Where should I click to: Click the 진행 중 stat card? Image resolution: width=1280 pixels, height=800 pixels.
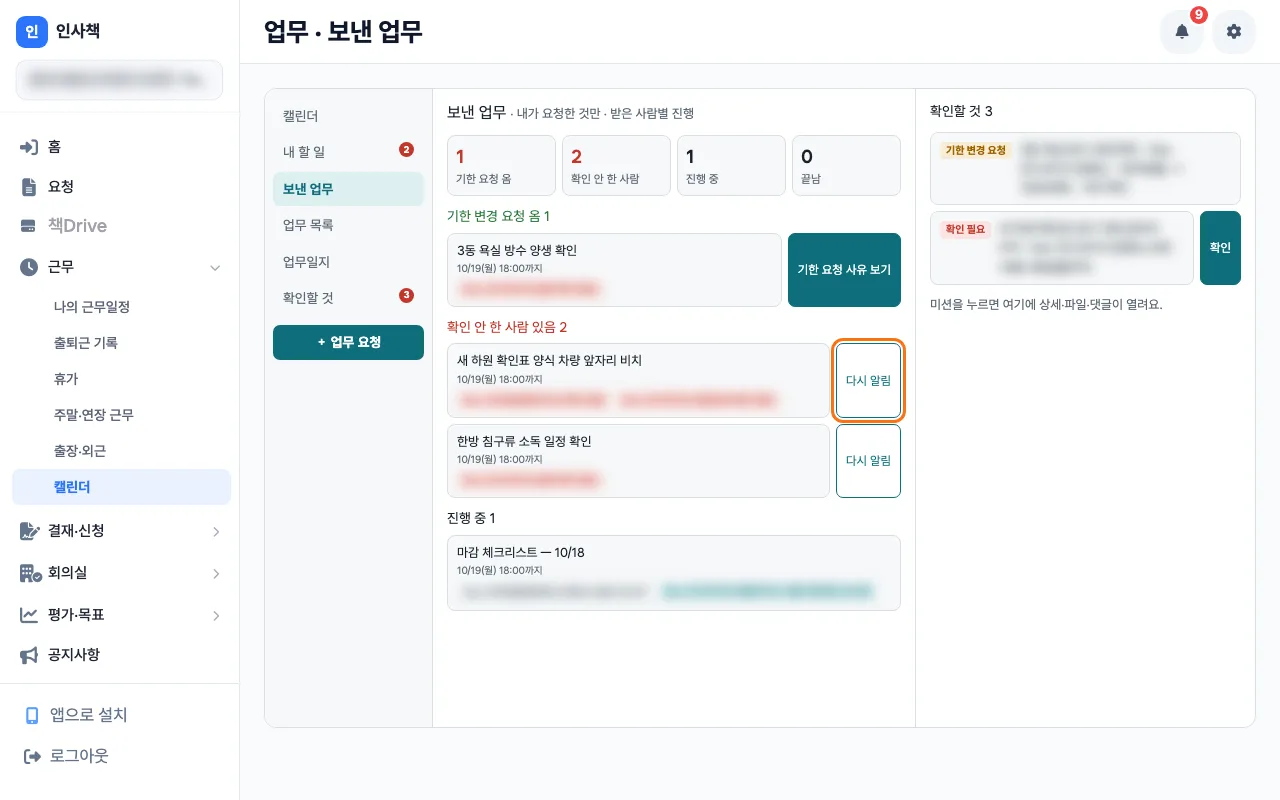click(x=731, y=165)
